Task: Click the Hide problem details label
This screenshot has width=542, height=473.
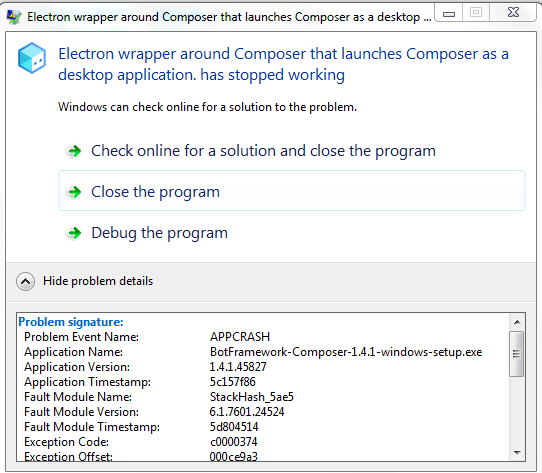Action: pyautogui.click(x=98, y=281)
